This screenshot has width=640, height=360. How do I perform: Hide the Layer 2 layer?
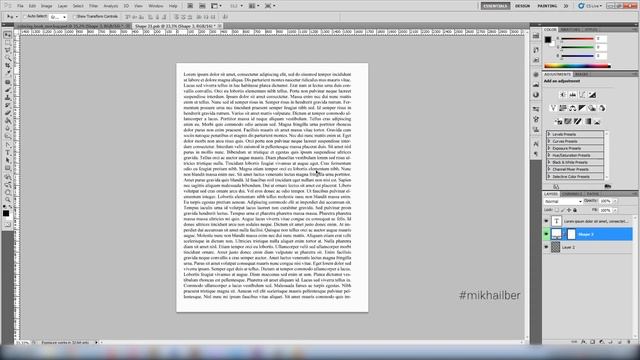(547, 247)
